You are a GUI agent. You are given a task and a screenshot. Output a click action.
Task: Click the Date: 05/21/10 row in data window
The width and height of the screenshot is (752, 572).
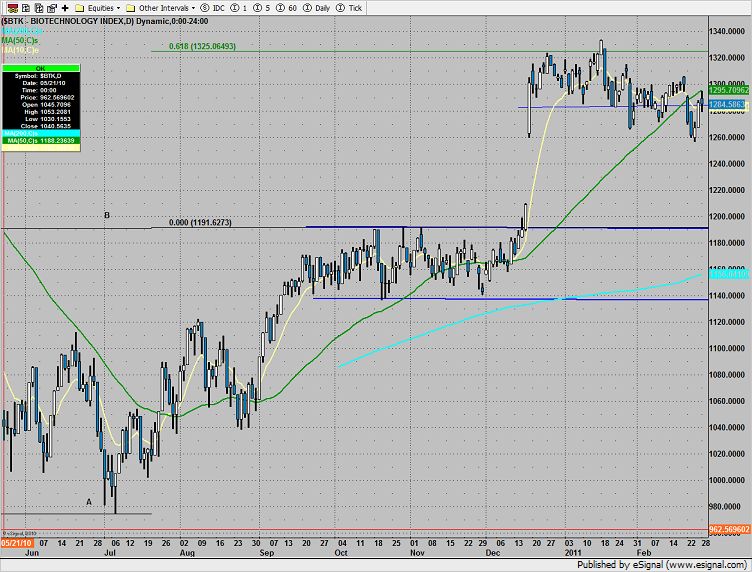click(x=41, y=83)
